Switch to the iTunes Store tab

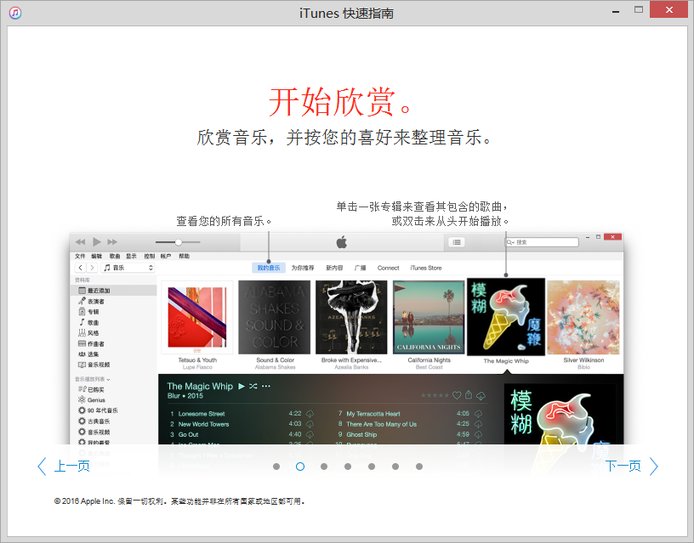pos(426,268)
